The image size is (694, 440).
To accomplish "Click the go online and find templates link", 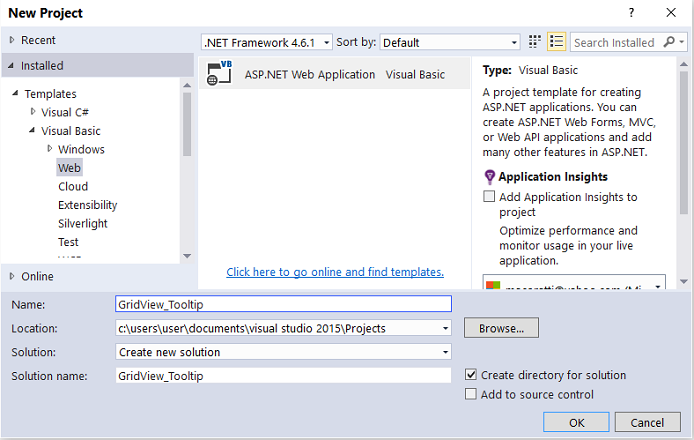I will (x=335, y=272).
